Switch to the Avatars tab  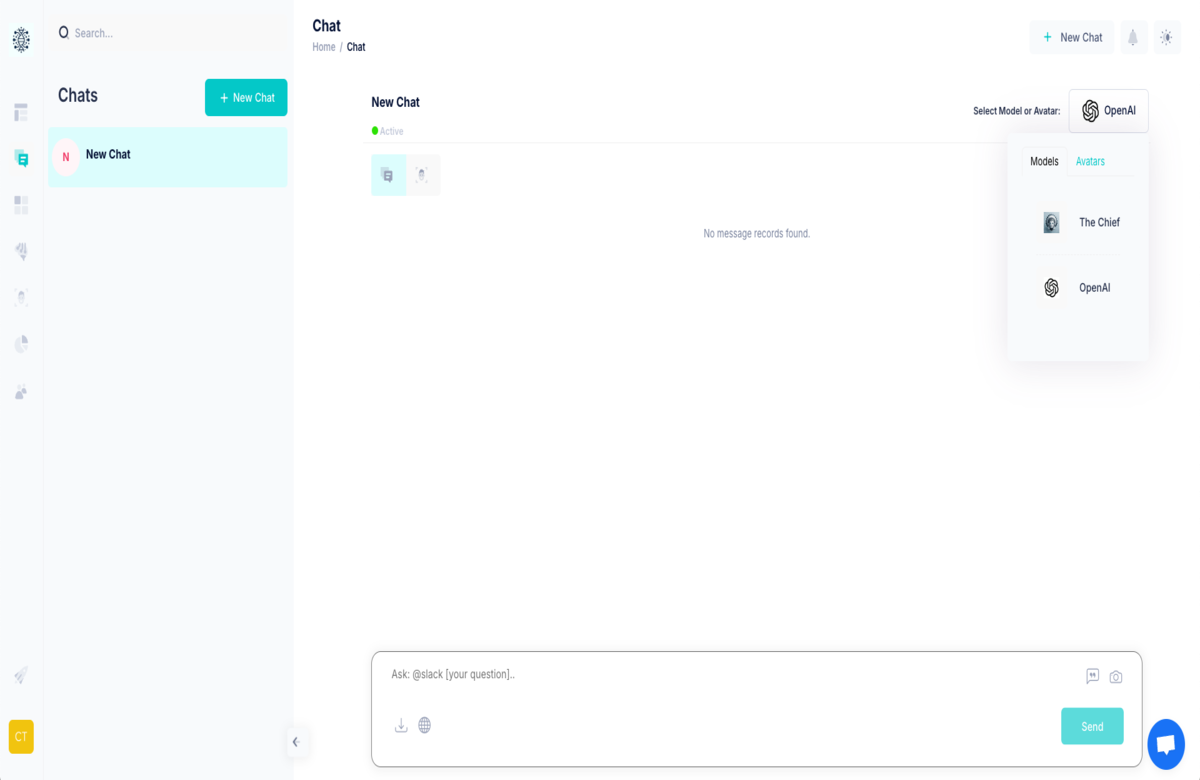coord(1090,161)
